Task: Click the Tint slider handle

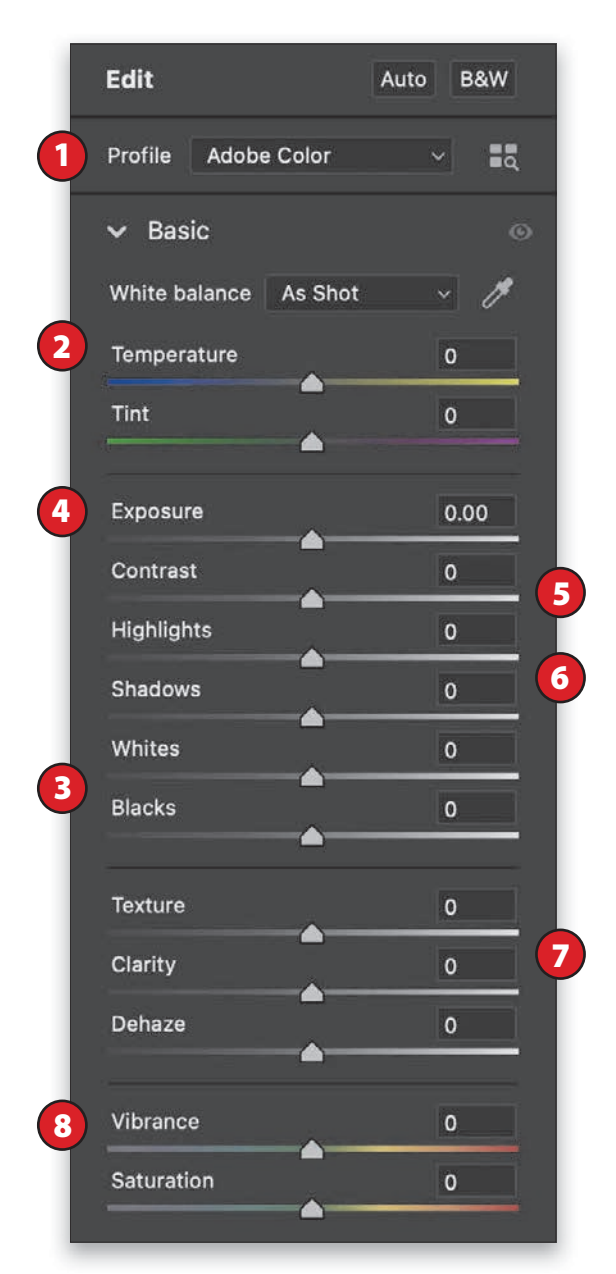Action: (x=312, y=442)
